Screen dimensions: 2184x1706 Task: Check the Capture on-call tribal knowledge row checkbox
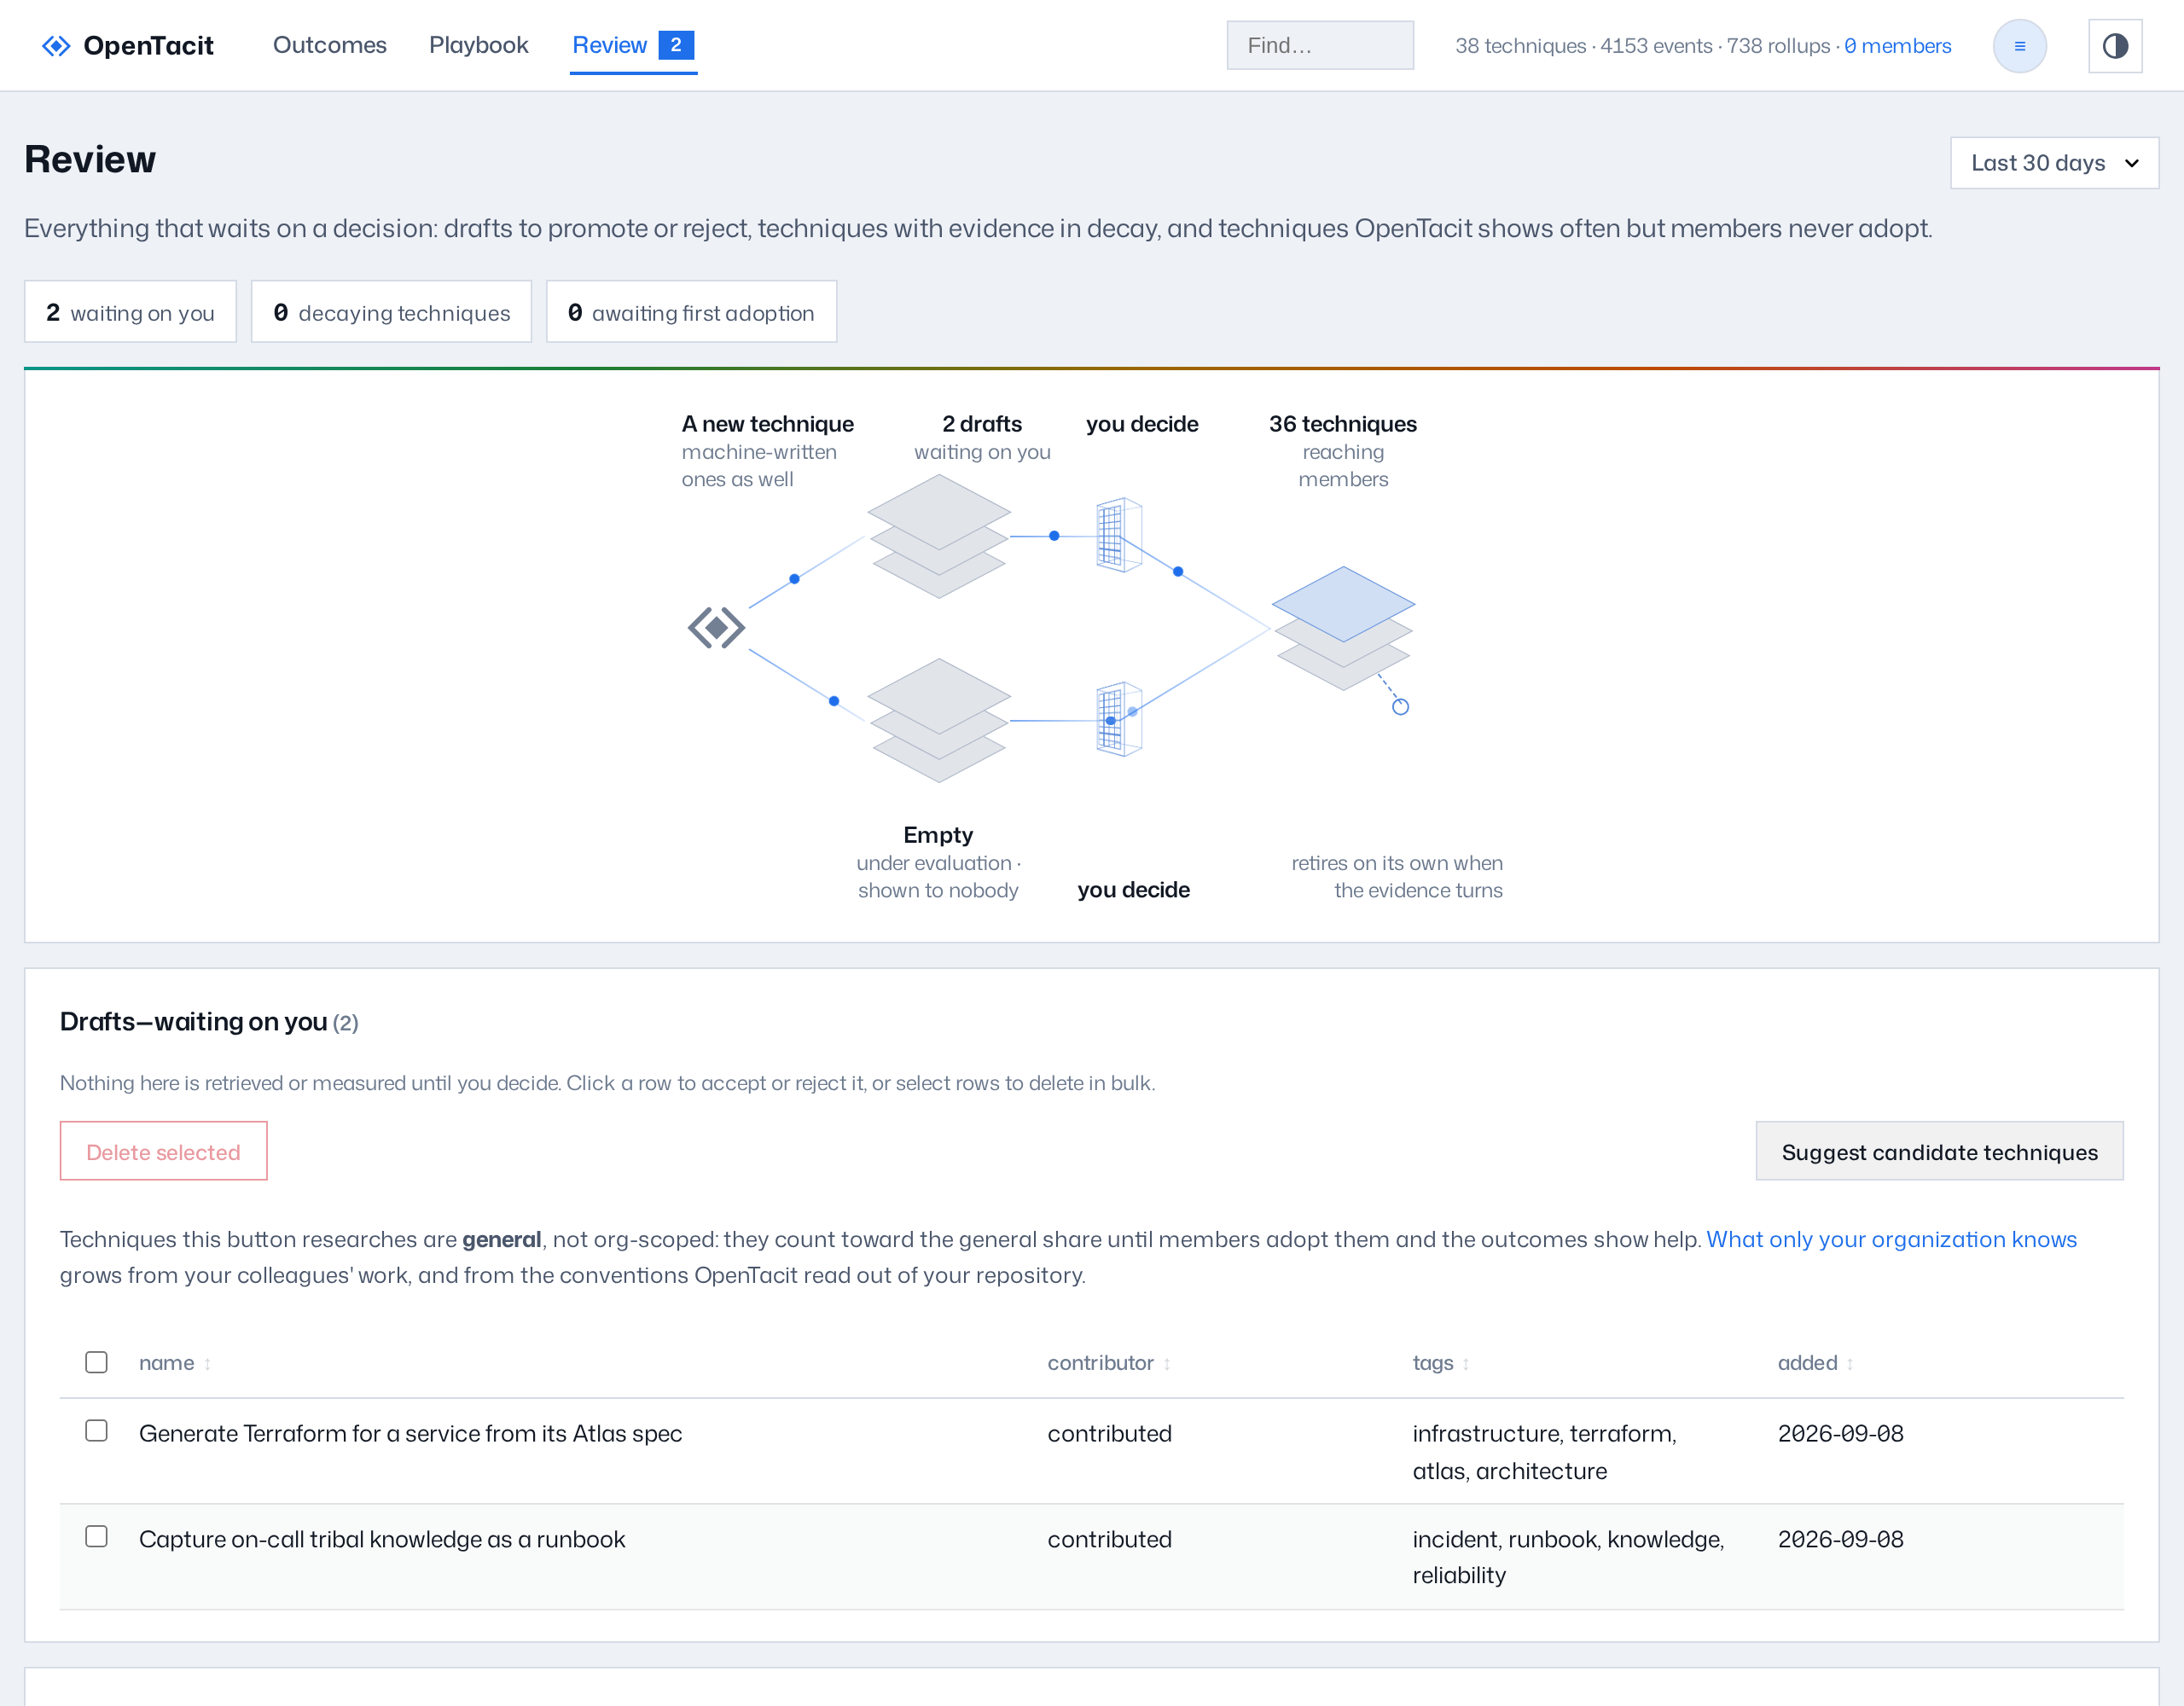click(x=96, y=1536)
